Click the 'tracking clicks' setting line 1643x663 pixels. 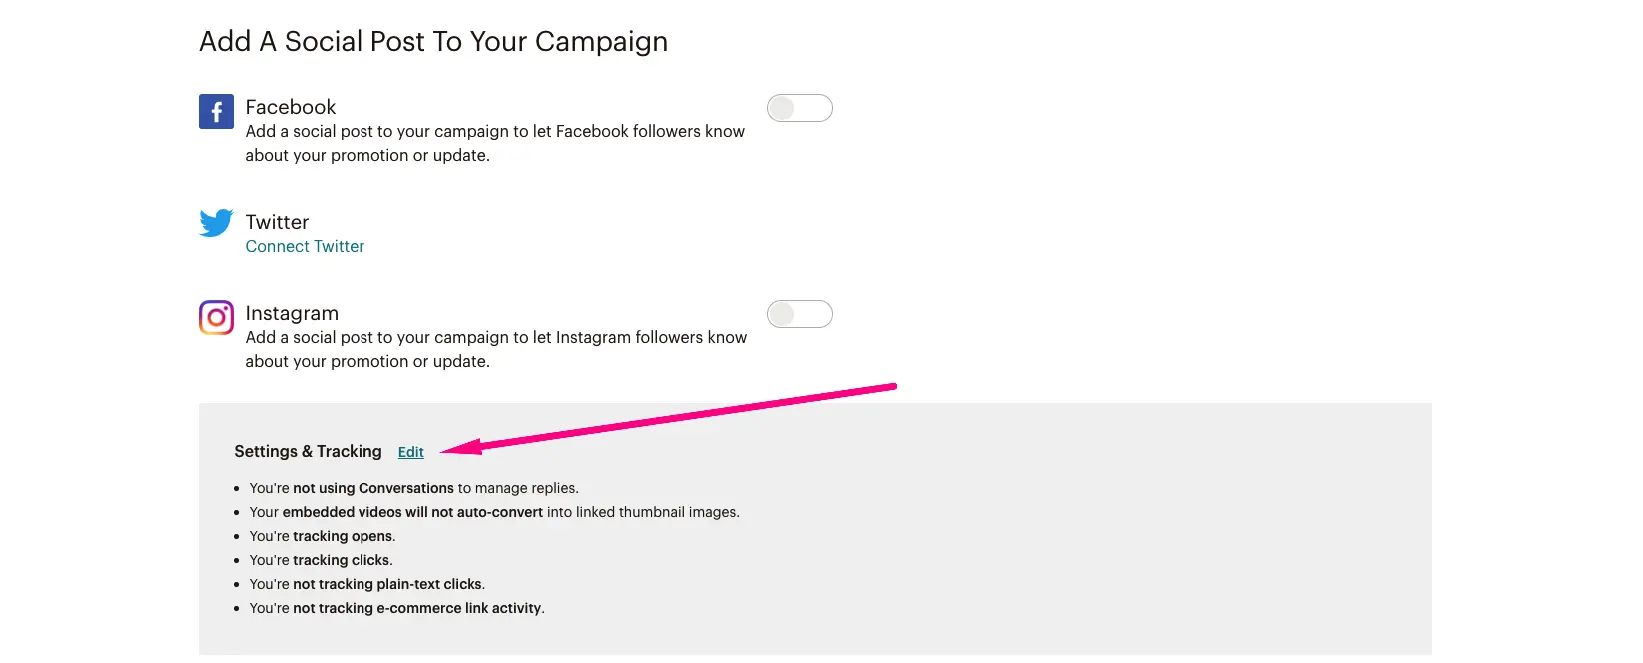pyautogui.click(x=321, y=560)
